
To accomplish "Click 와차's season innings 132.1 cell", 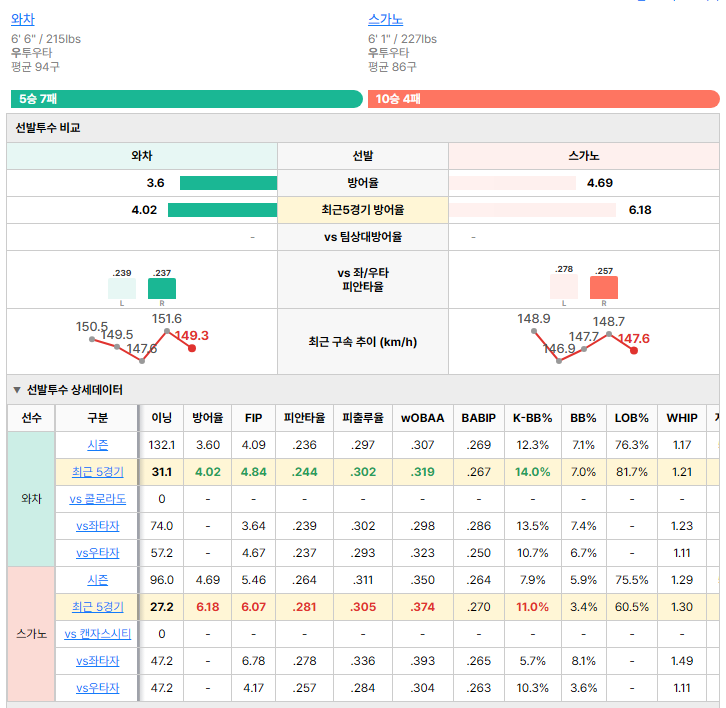I will pos(162,445).
